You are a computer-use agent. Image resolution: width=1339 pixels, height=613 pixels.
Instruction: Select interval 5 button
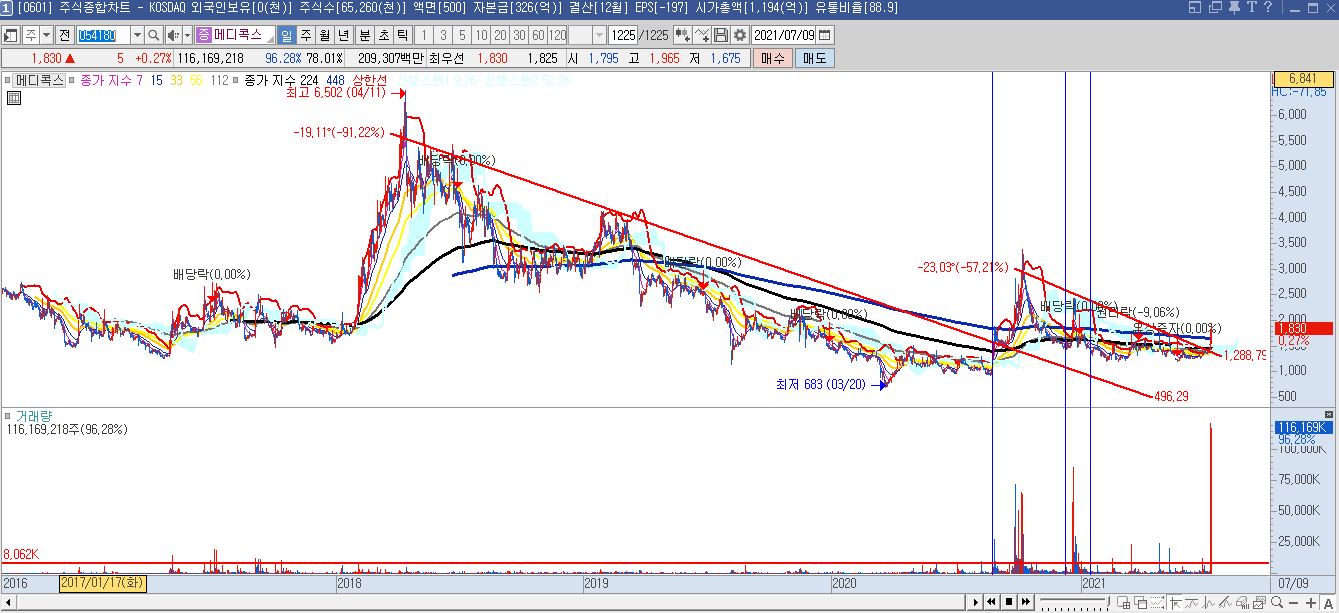coord(462,35)
